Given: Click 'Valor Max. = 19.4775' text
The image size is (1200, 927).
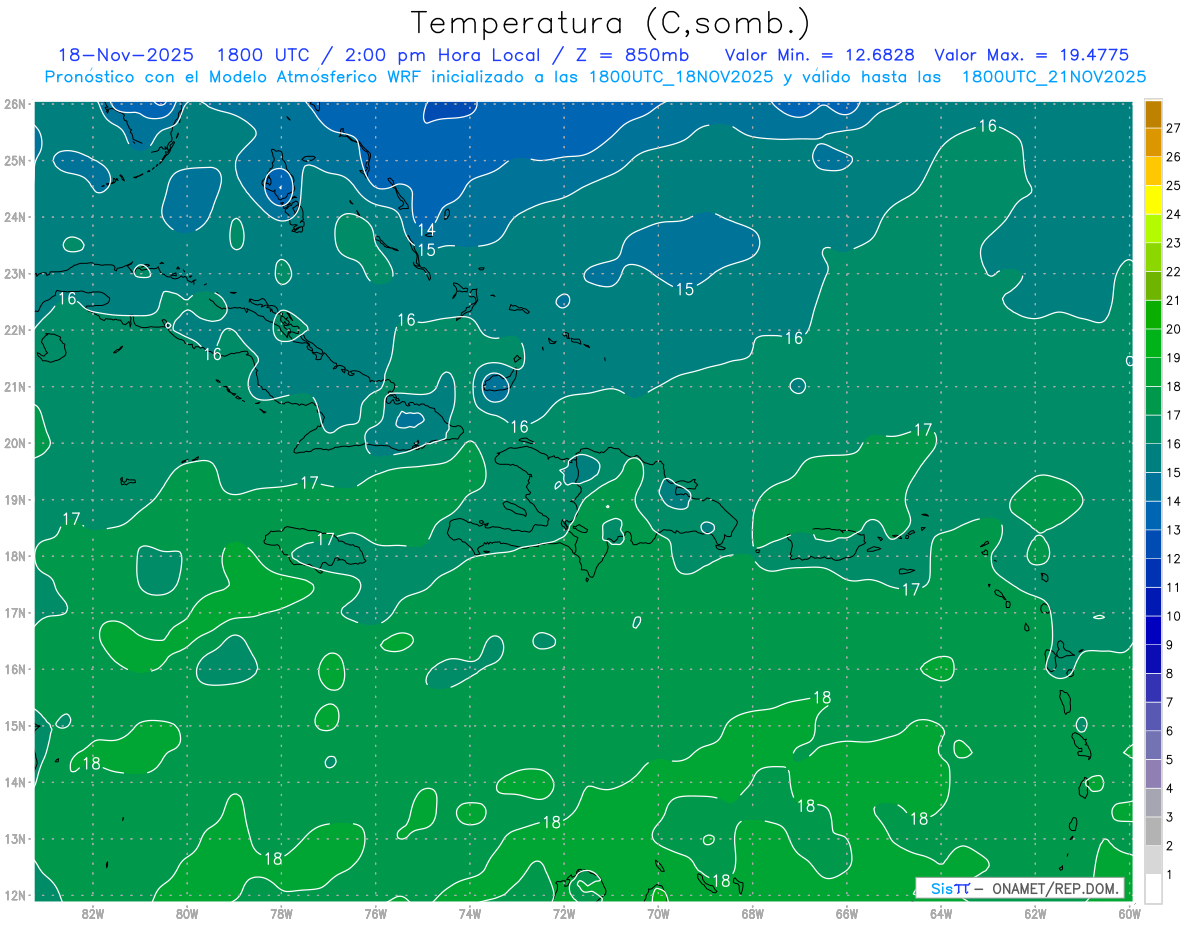Looking at the screenshot, I should pyautogui.click(x=1031, y=55).
